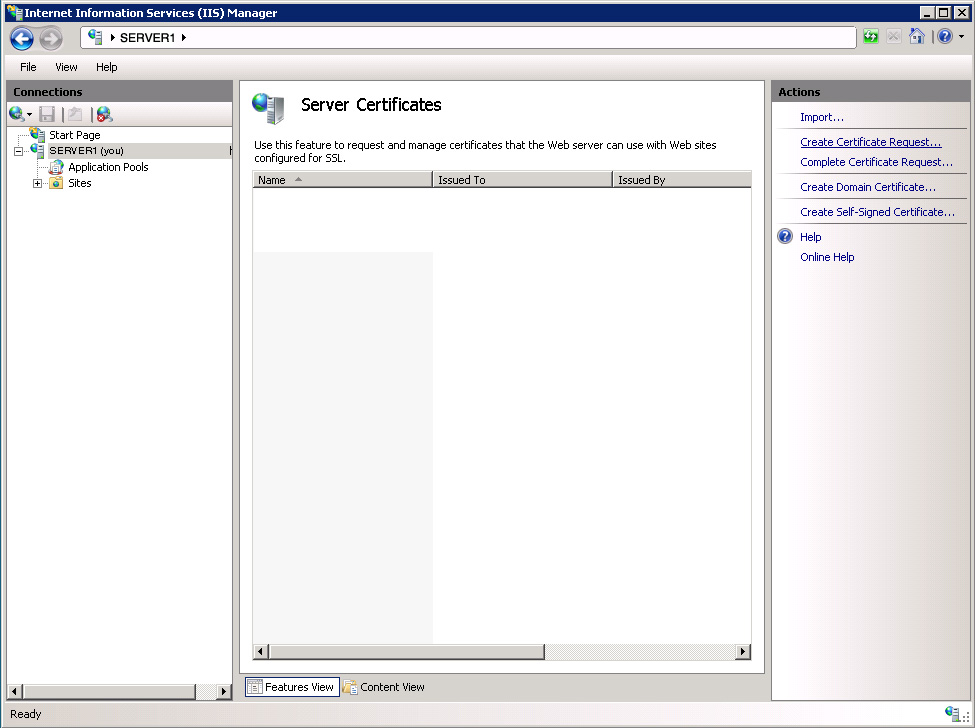Open the dropdown arrow beside Create New Connection

[x=29, y=114]
